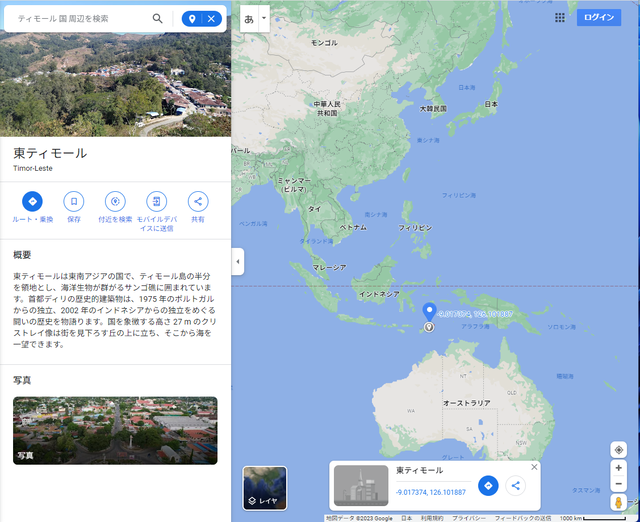Click the Timor-Leste subtitle
This screenshot has width=640, height=522.
[x=33, y=168]
